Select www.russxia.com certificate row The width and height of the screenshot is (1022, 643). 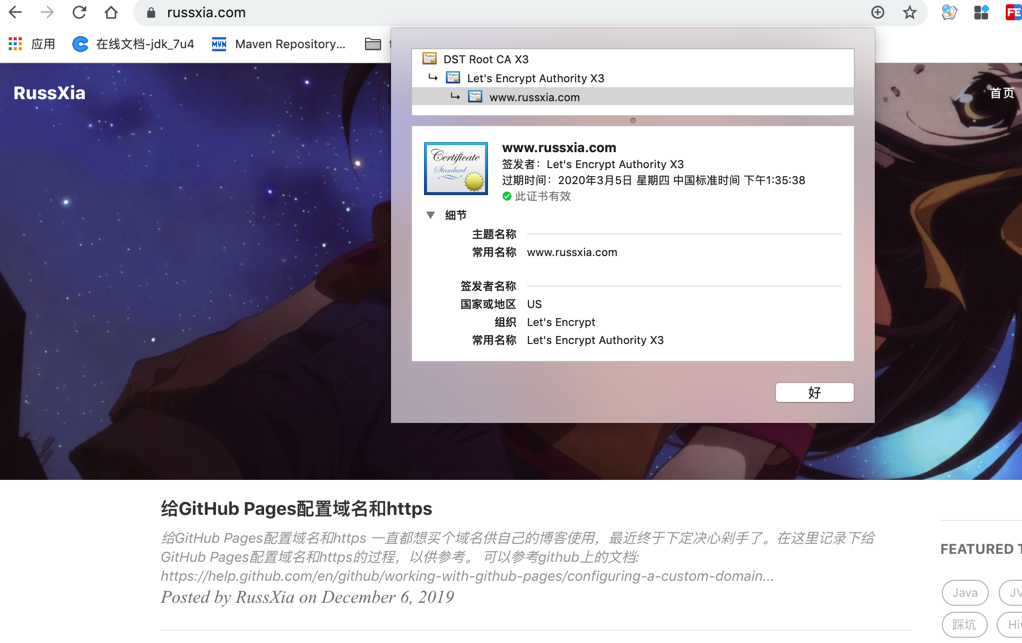pyautogui.click(x=633, y=96)
